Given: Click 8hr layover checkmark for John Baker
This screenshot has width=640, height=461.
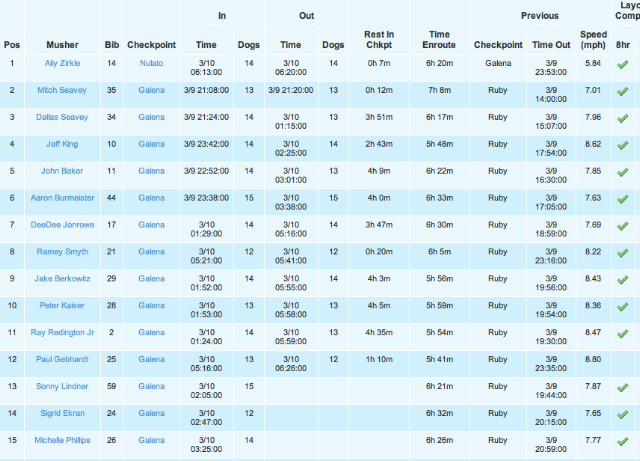Looking at the screenshot, I should tap(622, 172).
